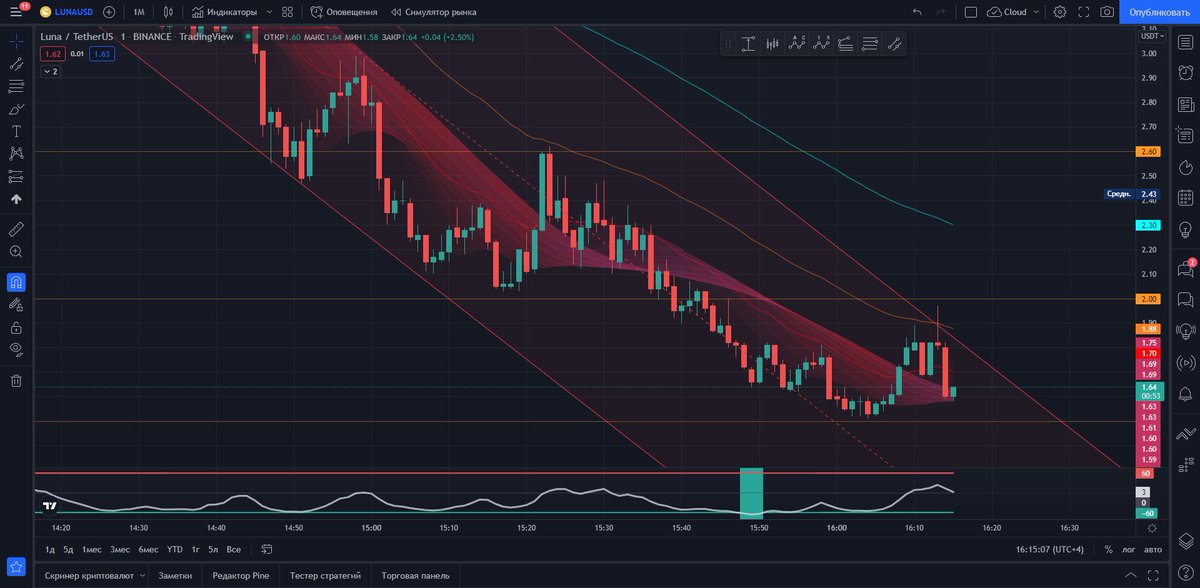Select the trend line drawing tool
Viewport: 1200px width, 588px height.
[16, 64]
